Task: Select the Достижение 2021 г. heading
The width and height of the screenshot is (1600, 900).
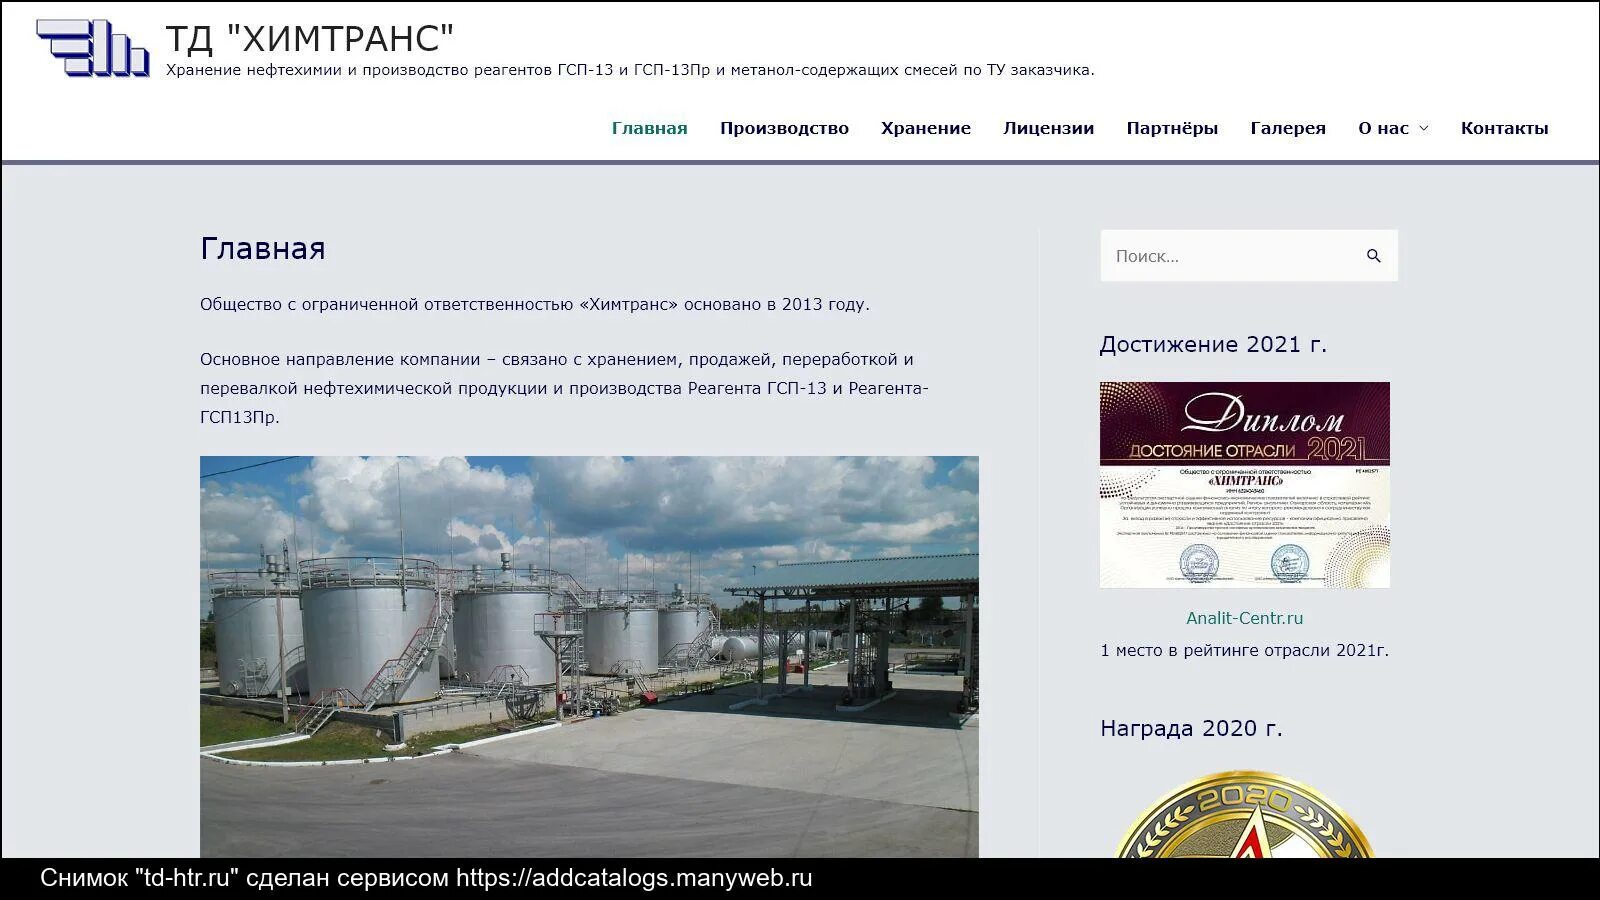Action: tap(1213, 344)
